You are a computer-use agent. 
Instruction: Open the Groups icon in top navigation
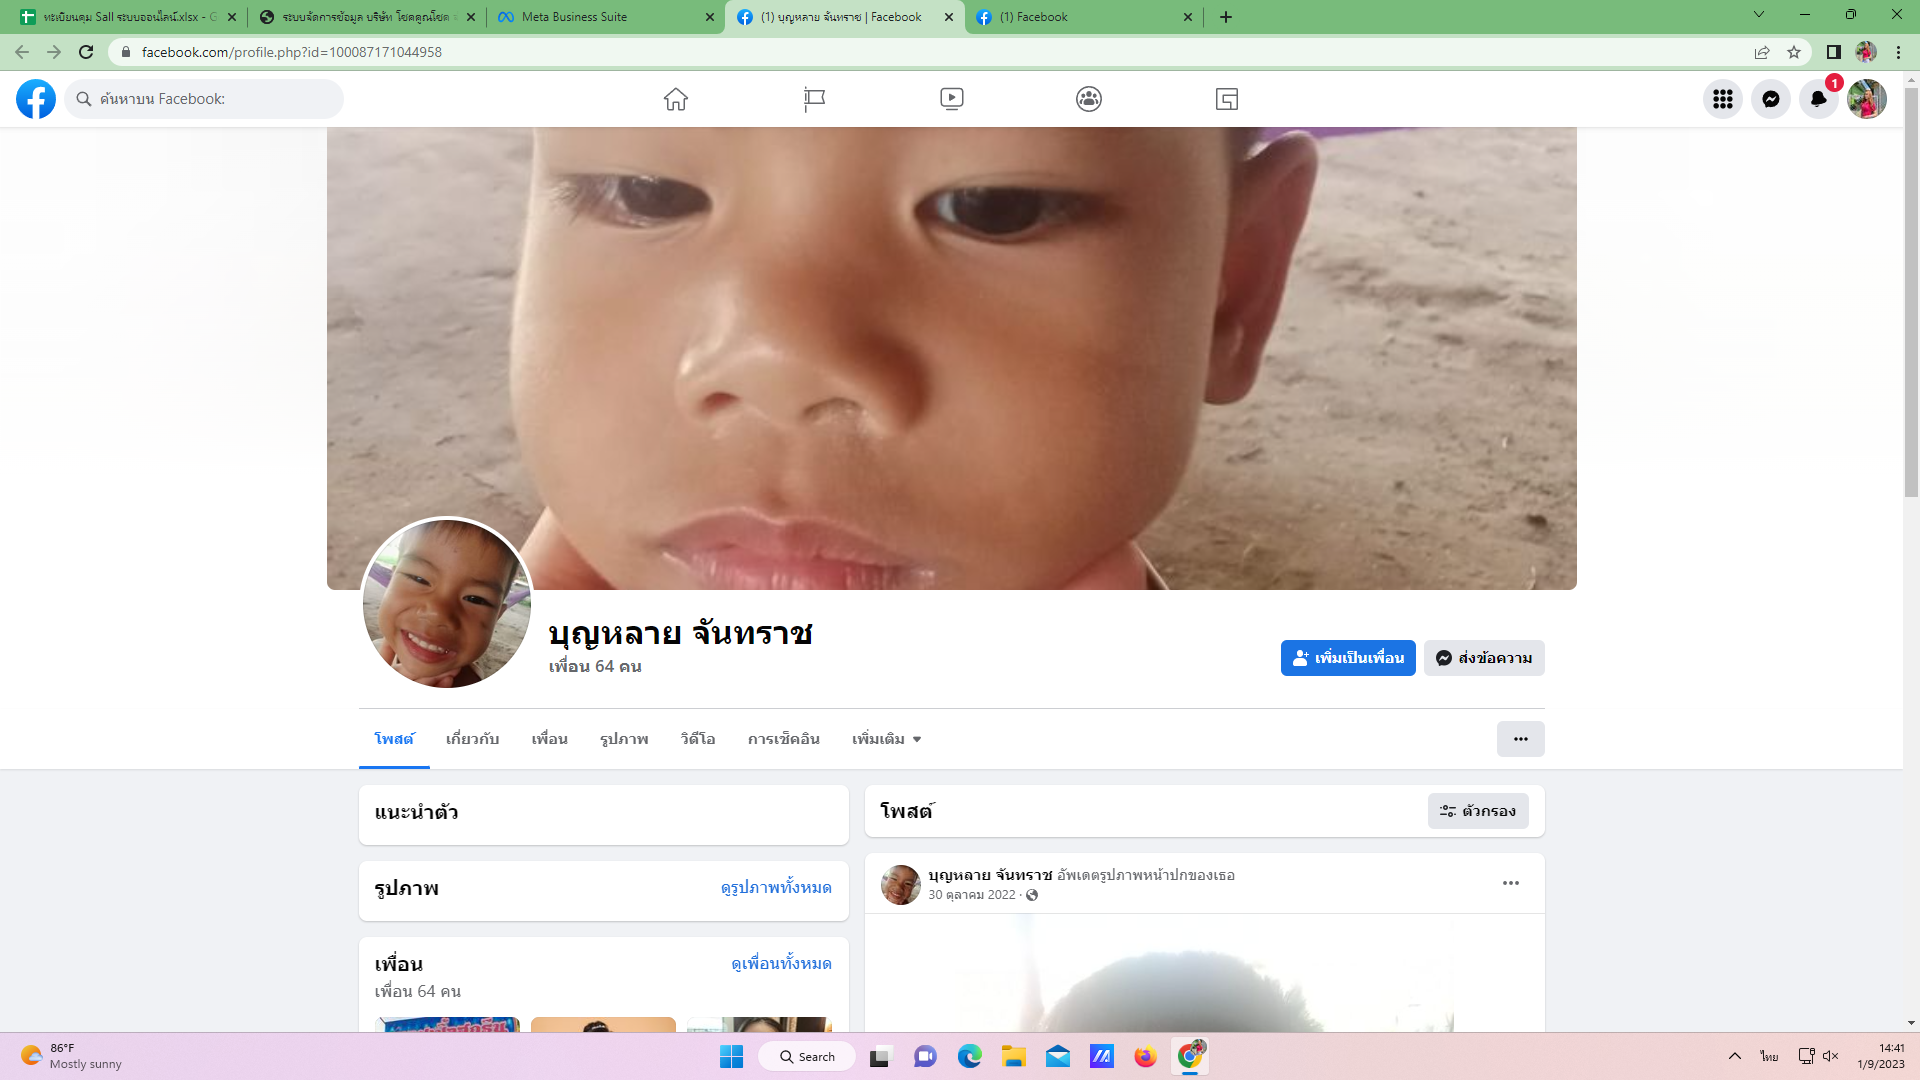[1089, 99]
